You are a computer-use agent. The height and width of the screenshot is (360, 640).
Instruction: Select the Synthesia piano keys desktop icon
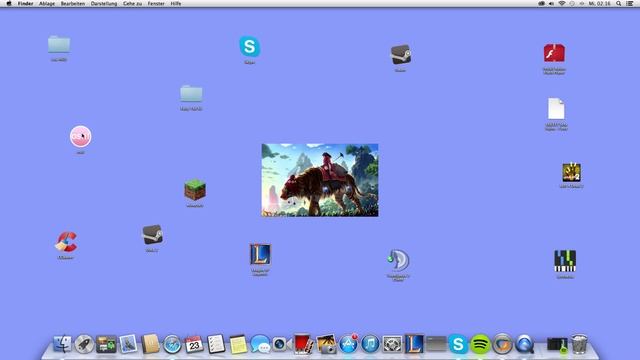point(565,261)
